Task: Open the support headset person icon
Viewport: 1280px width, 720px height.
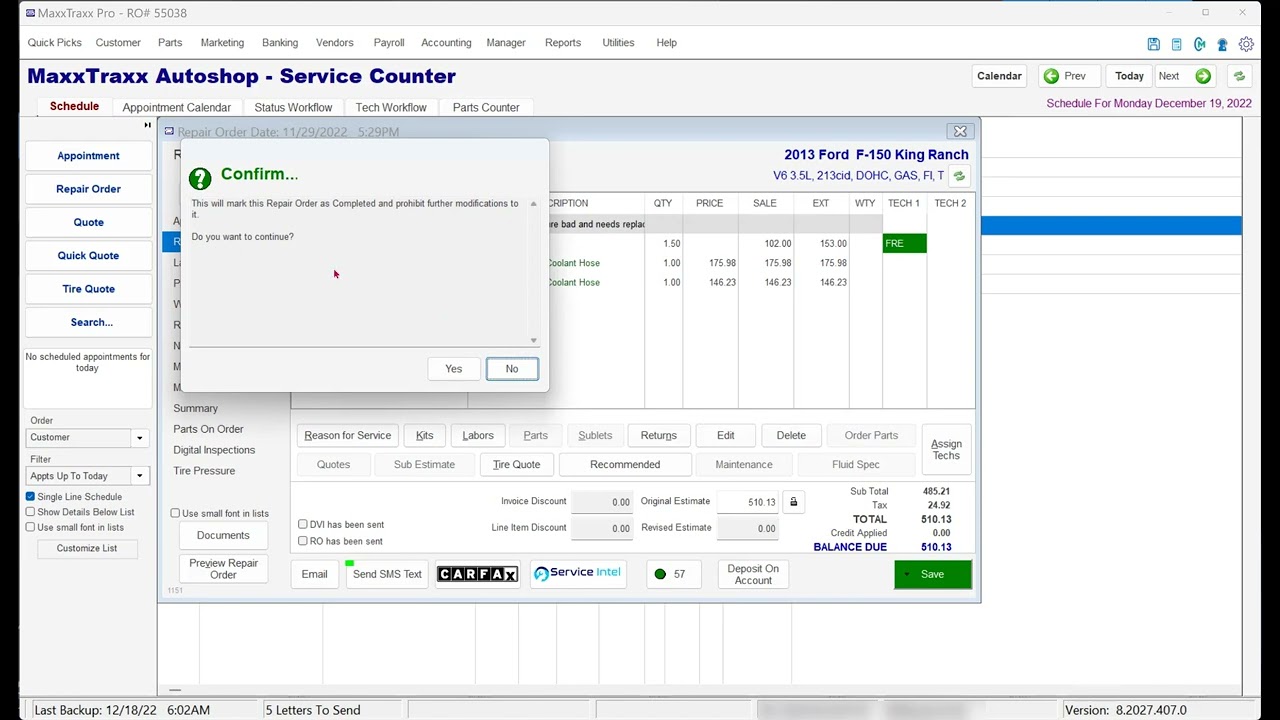Action: point(1222,44)
